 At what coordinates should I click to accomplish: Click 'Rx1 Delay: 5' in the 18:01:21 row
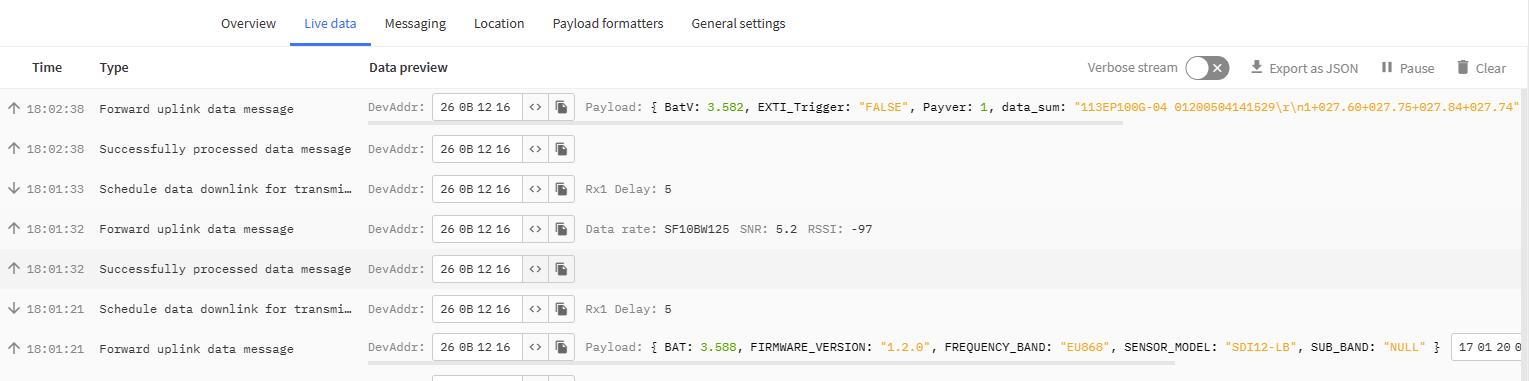coord(628,309)
